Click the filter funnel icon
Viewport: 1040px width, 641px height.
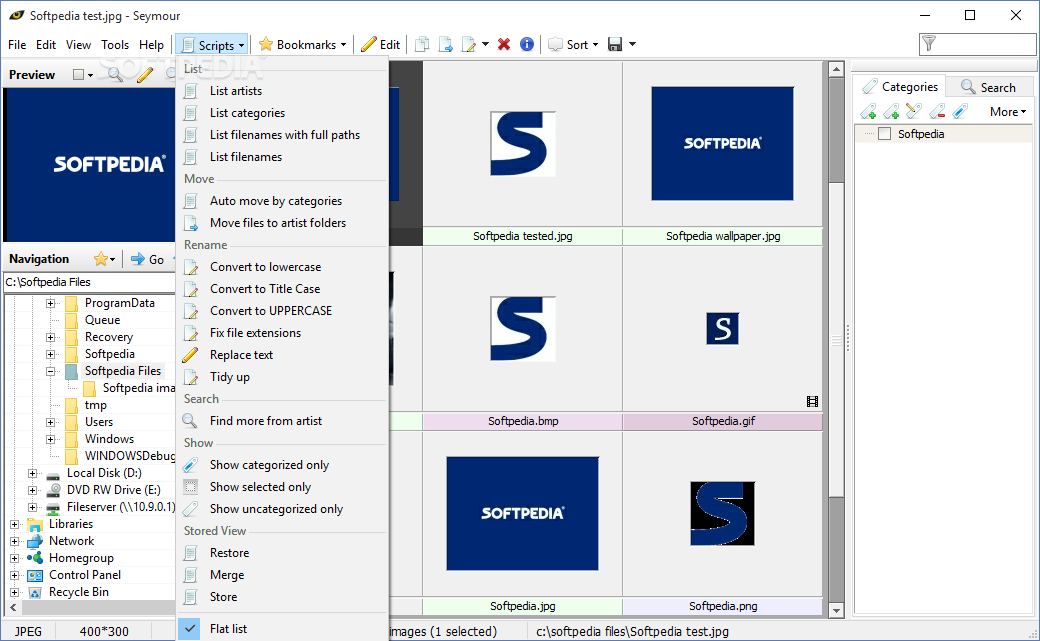pos(929,44)
